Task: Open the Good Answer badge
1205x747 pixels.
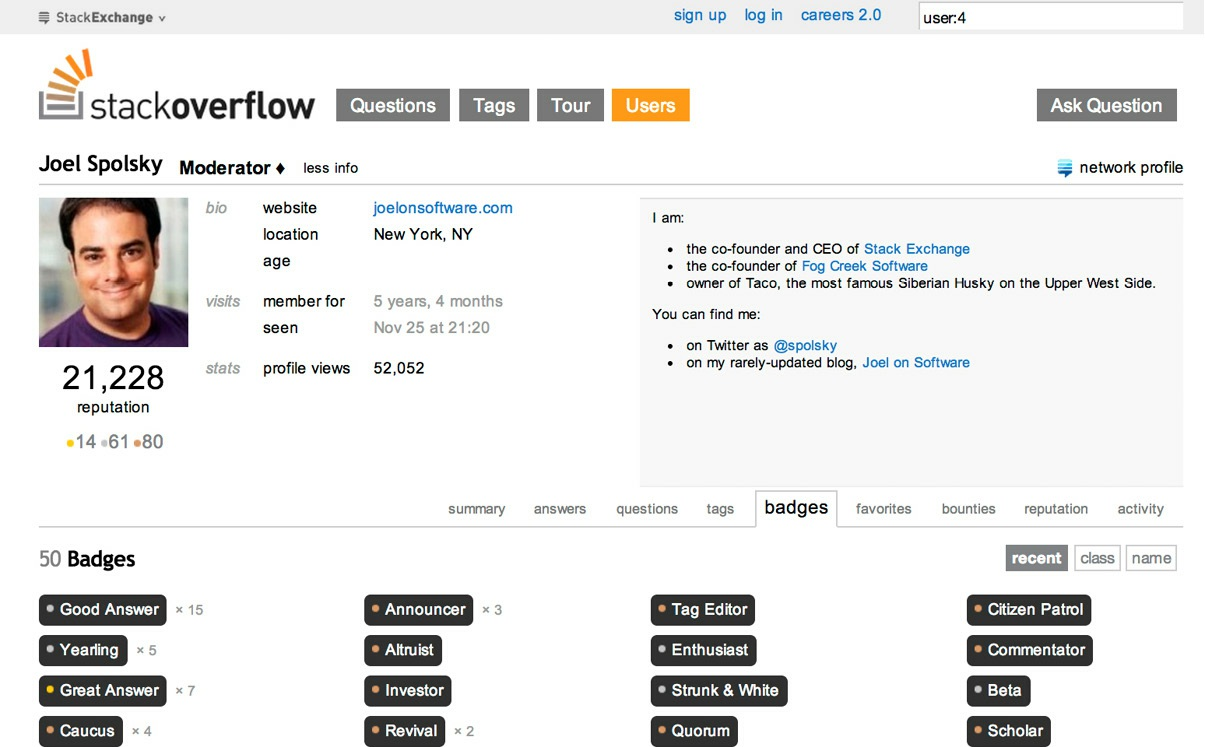Action: coord(103,610)
